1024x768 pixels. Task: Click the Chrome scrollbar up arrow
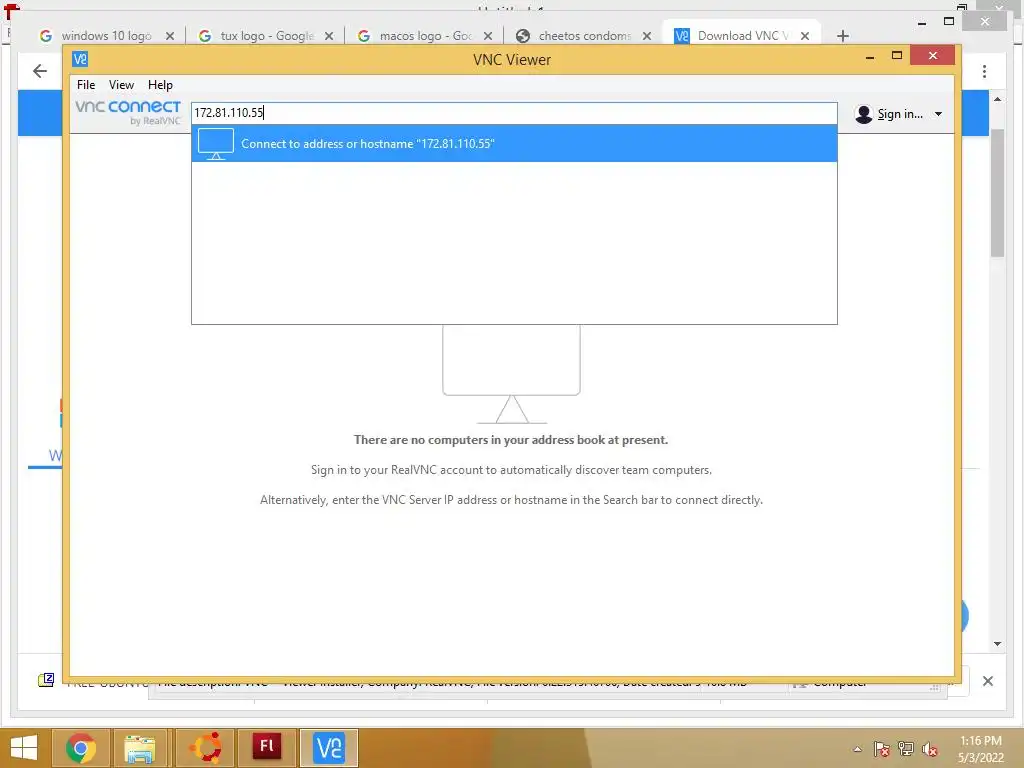click(997, 99)
